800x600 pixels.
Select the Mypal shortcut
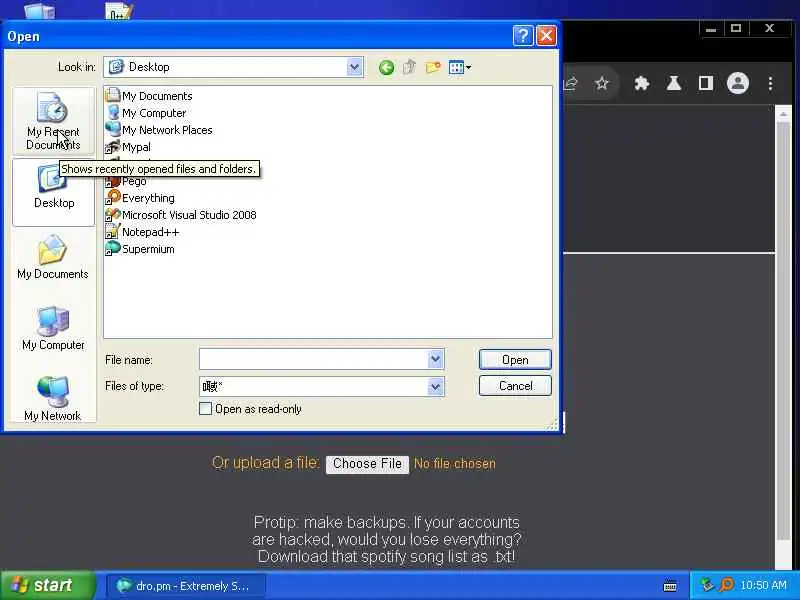tap(128, 147)
